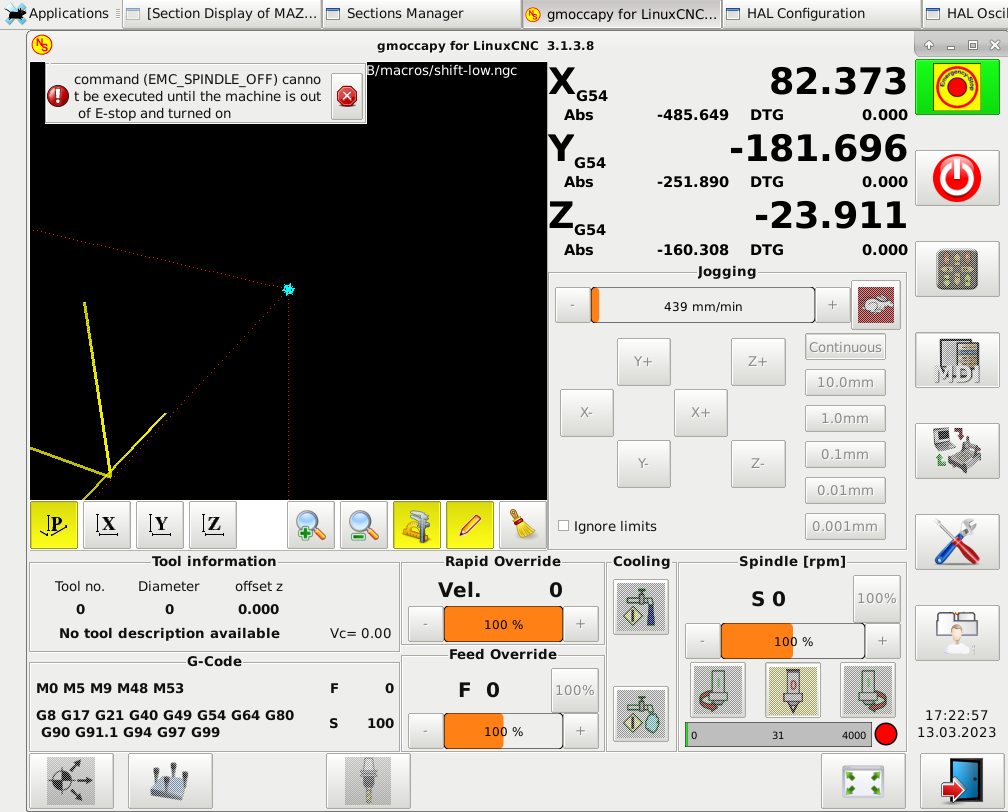Start spindle in reverse direction
1008x812 pixels.
(718, 690)
